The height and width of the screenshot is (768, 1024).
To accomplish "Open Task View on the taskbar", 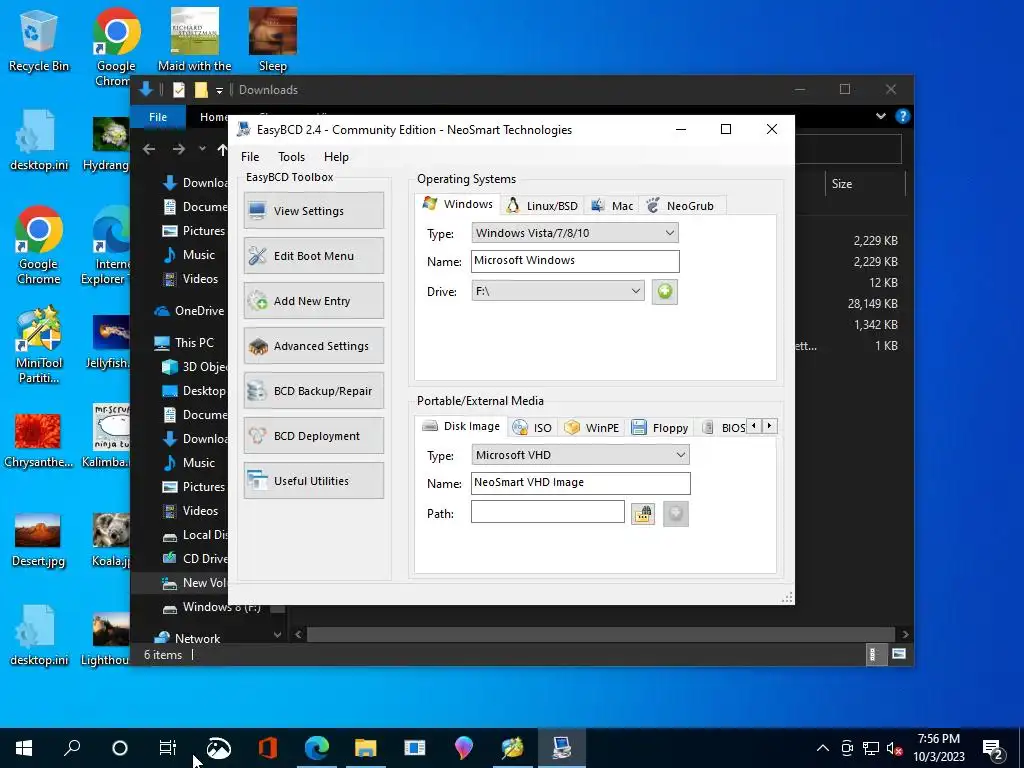I will (168, 748).
